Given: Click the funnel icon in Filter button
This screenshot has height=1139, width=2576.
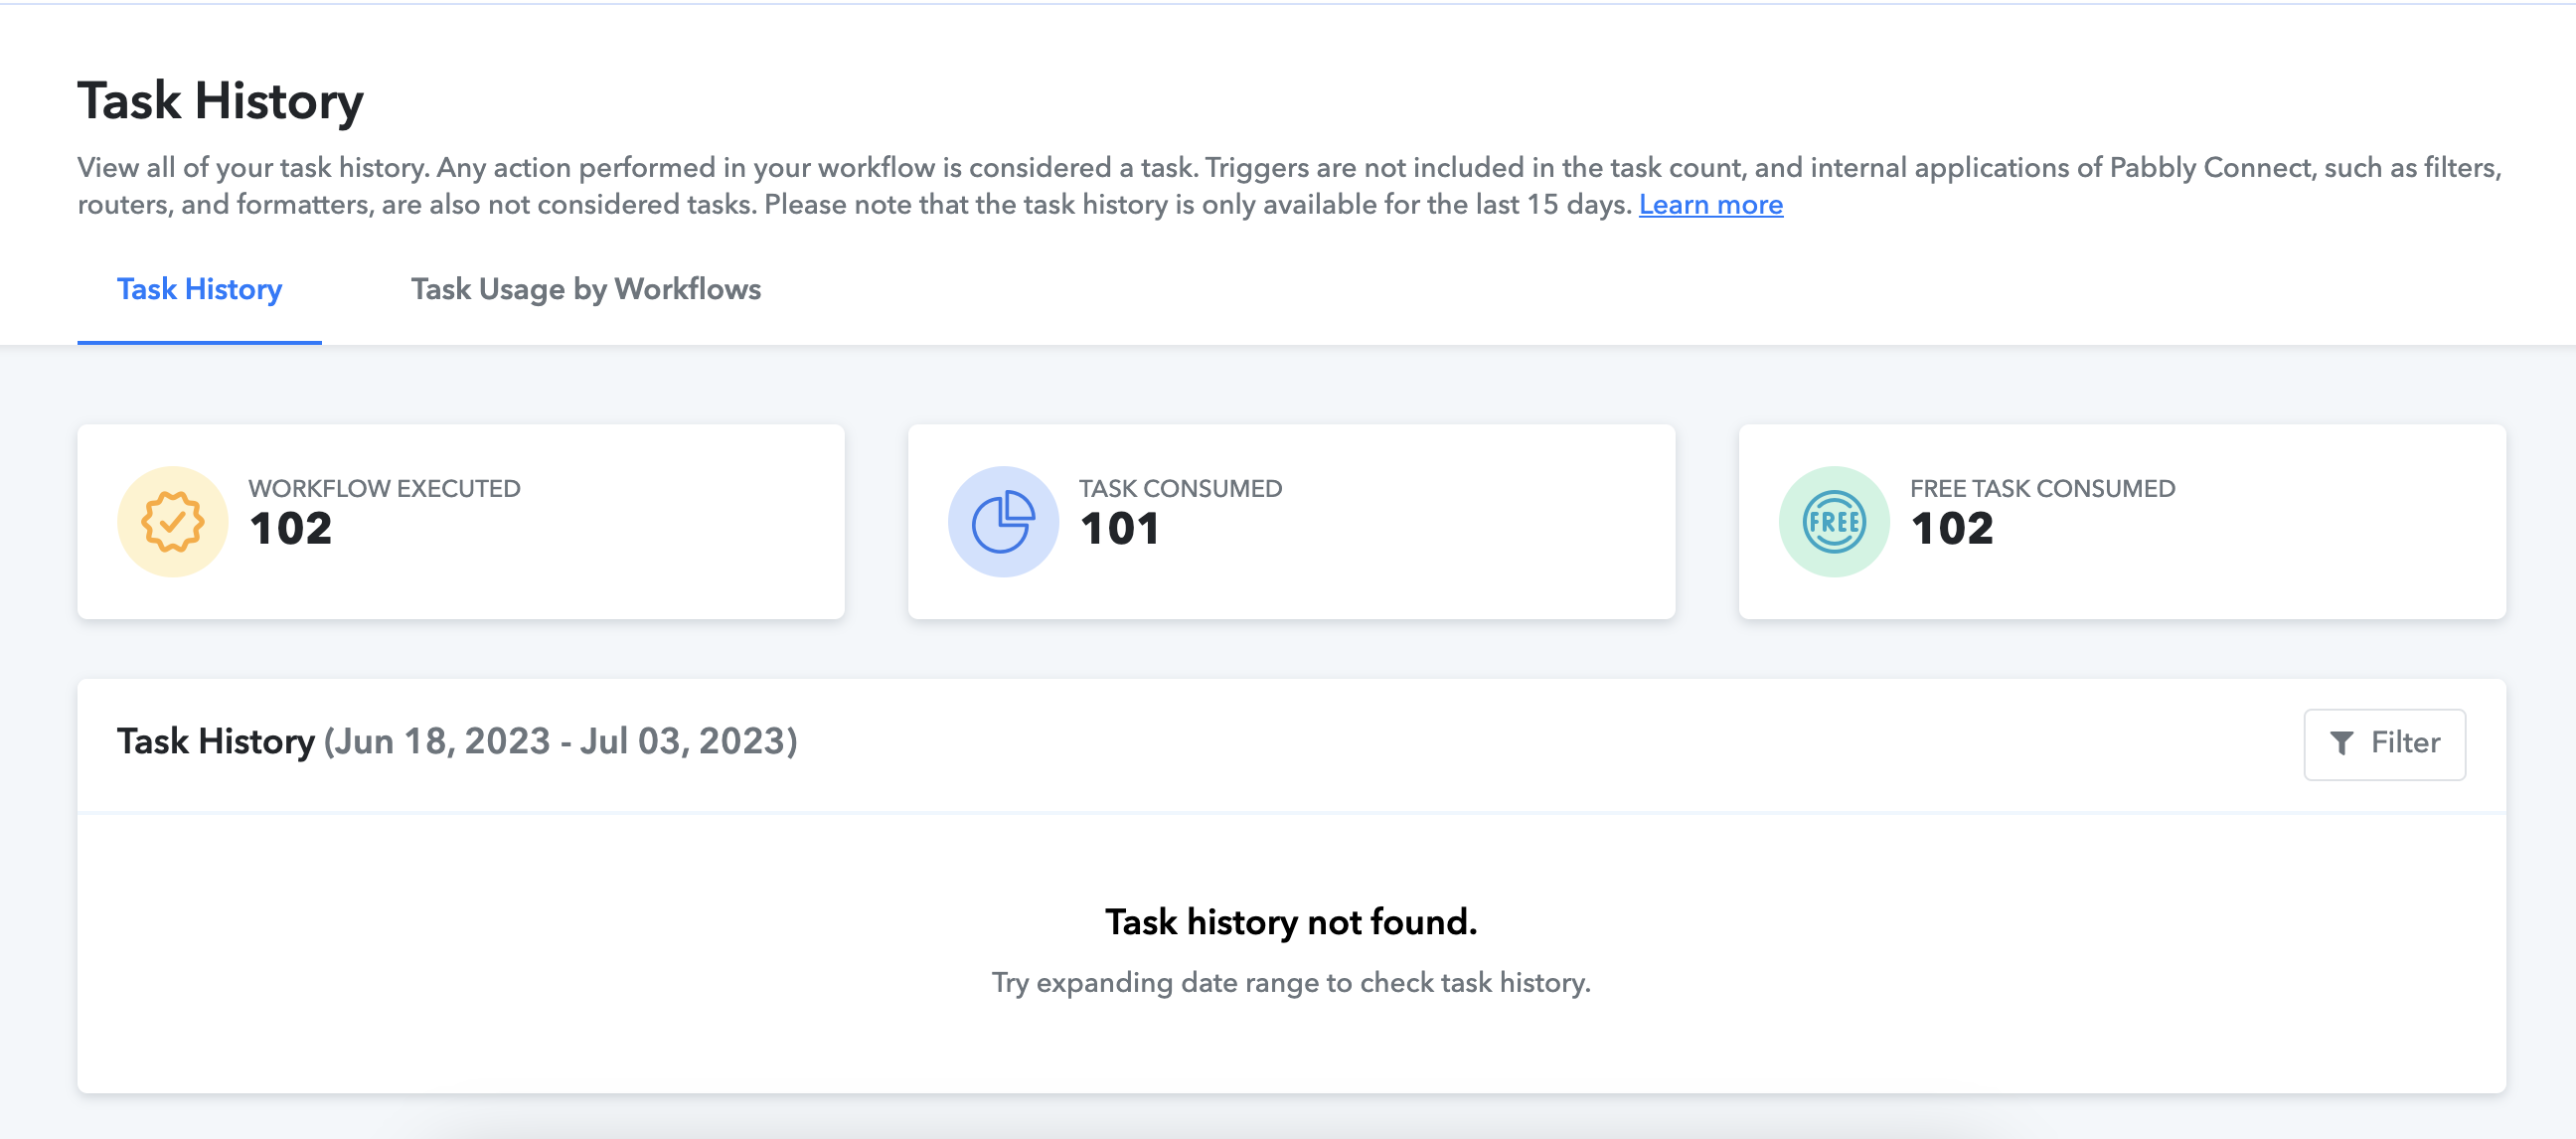Looking at the screenshot, I should 2341,743.
